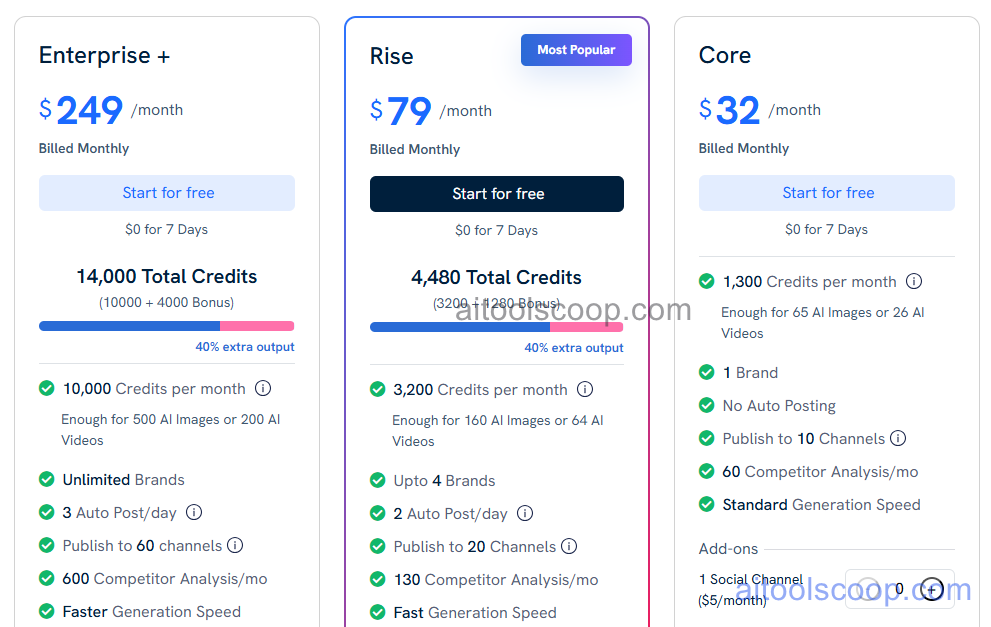The image size is (991, 627).
Task: Click minus on the Social Channel counter
Action: click(867, 589)
